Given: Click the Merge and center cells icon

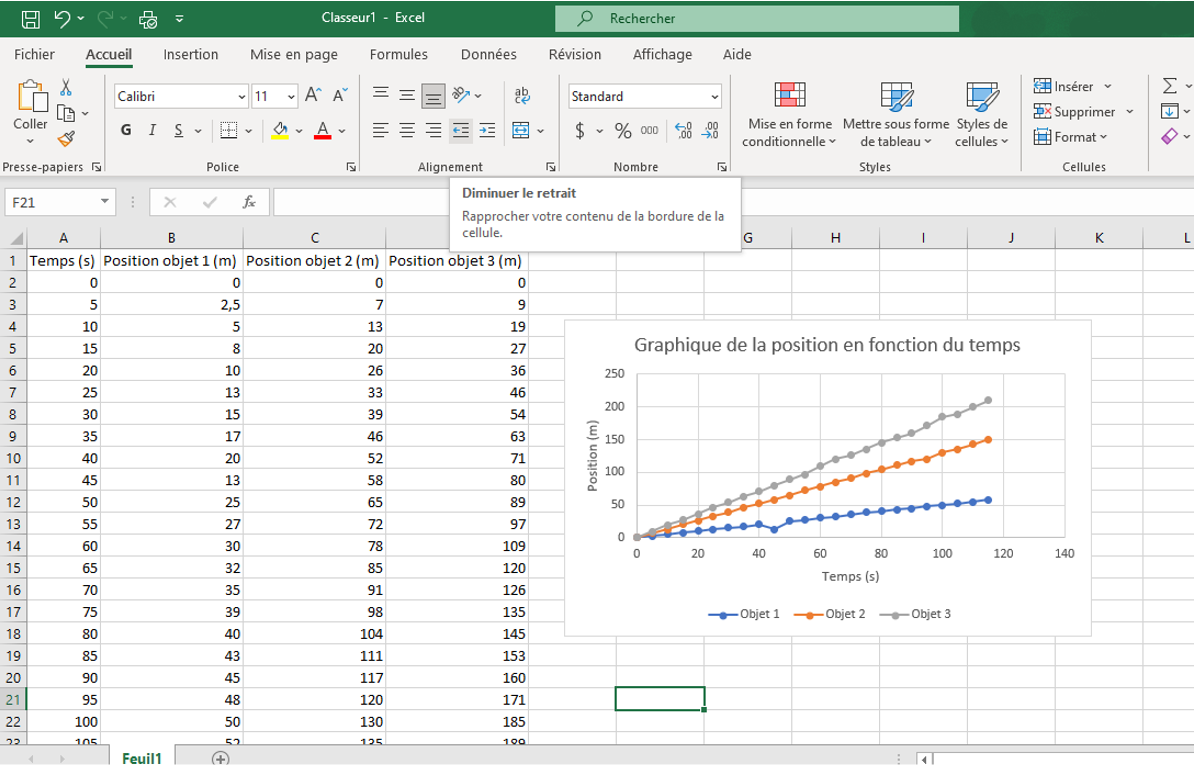Looking at the screenshot, I should click(x=521, y=130).
